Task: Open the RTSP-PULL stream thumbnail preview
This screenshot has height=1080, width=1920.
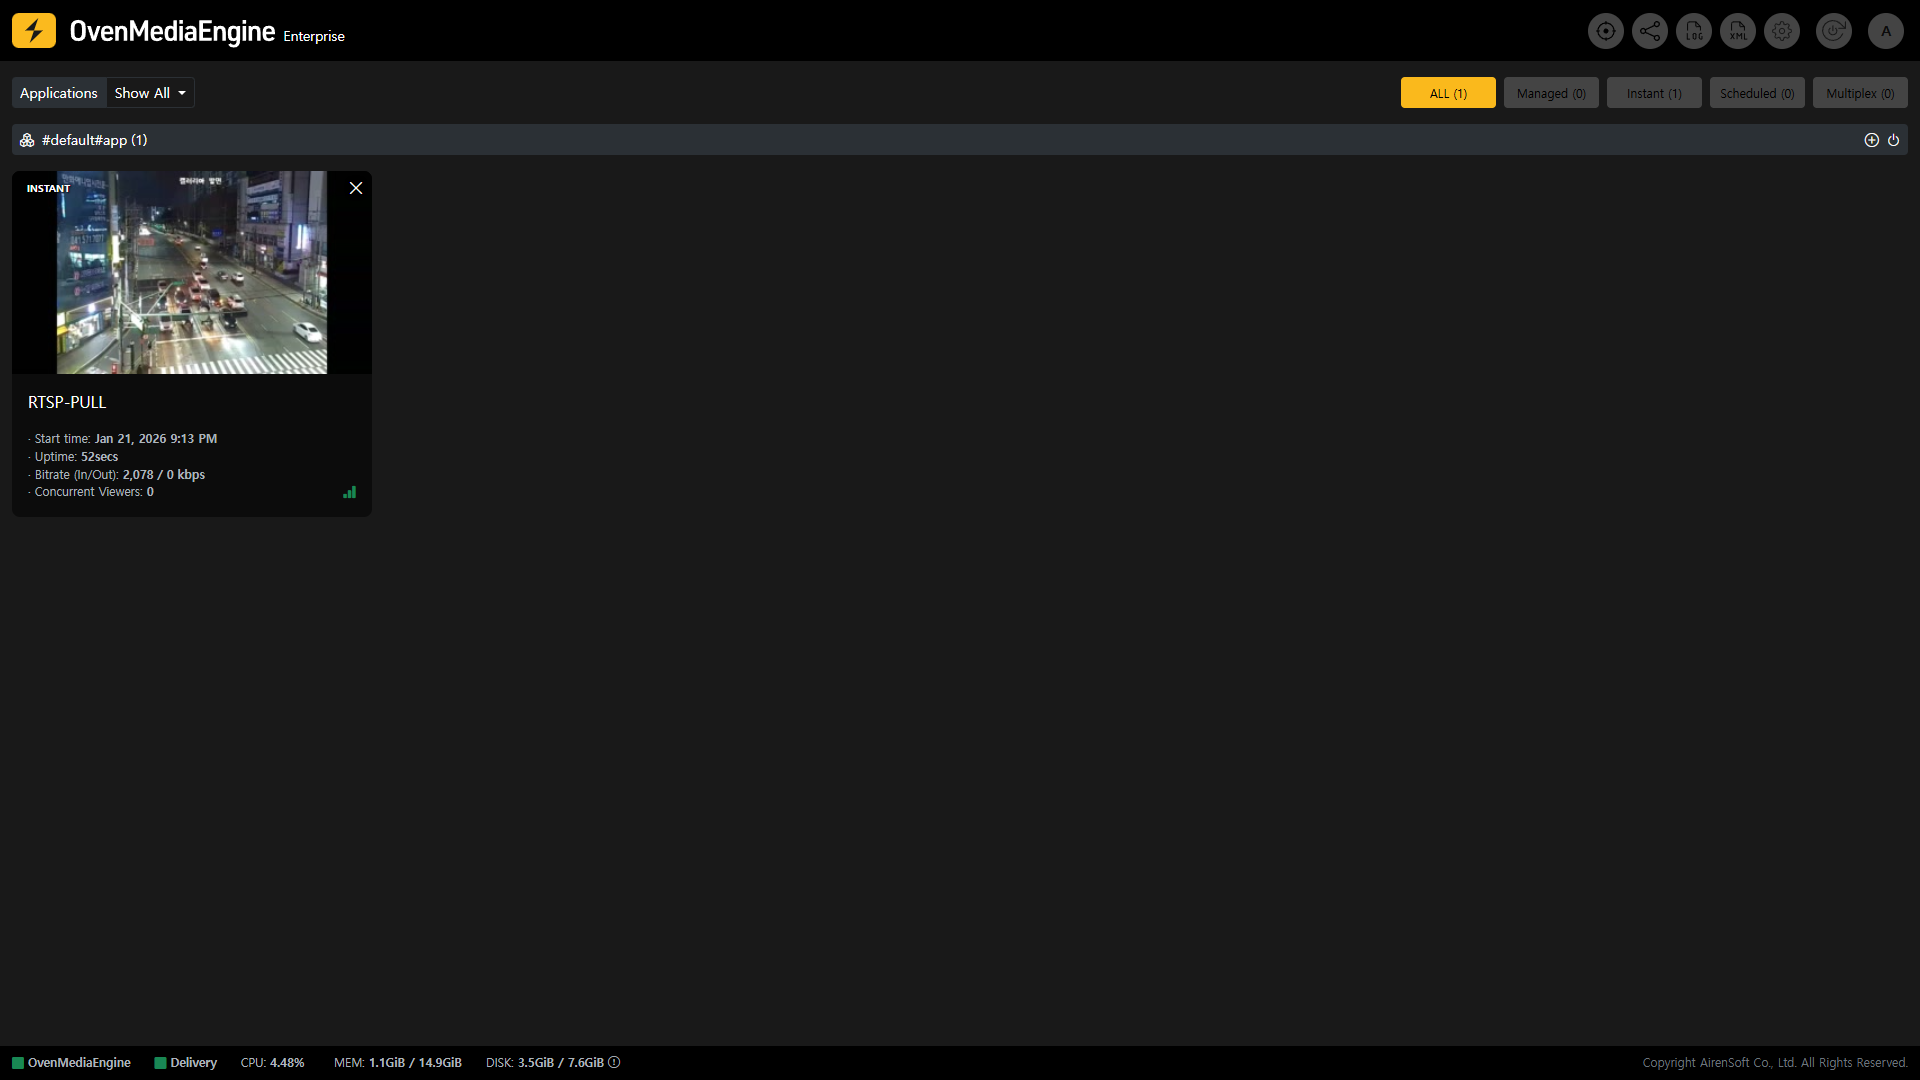Action: click(x=191, y=272)
